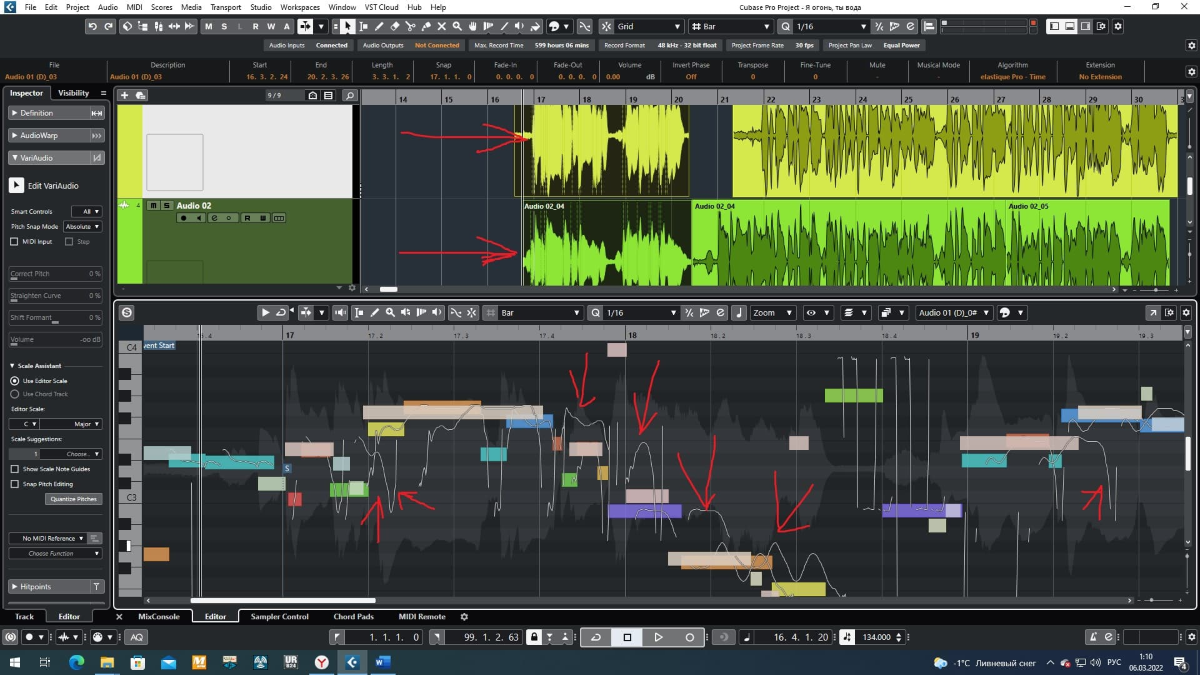This screenshot has width=1200, height=675.
Task: Open the Setup gear in the main toolbar
Action: pos(1118,26)
